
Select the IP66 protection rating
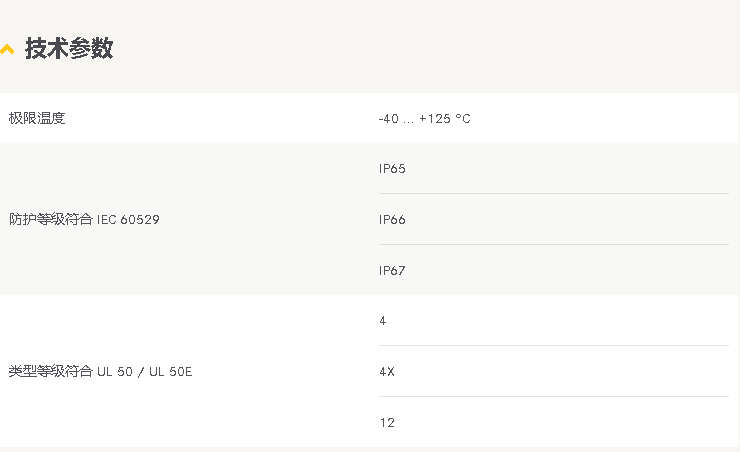point(392,220)
